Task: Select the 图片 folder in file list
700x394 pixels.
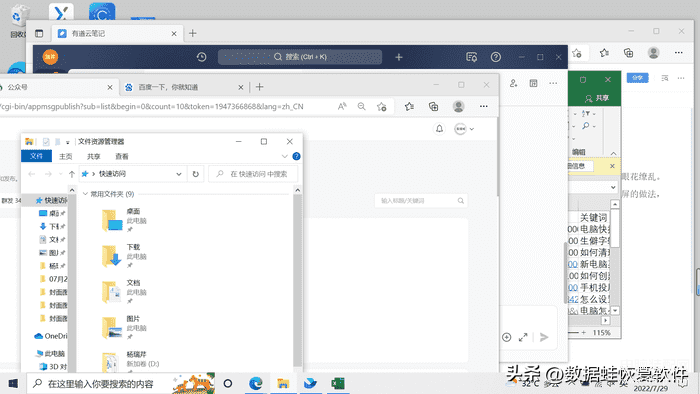Action: click(125, 327)
